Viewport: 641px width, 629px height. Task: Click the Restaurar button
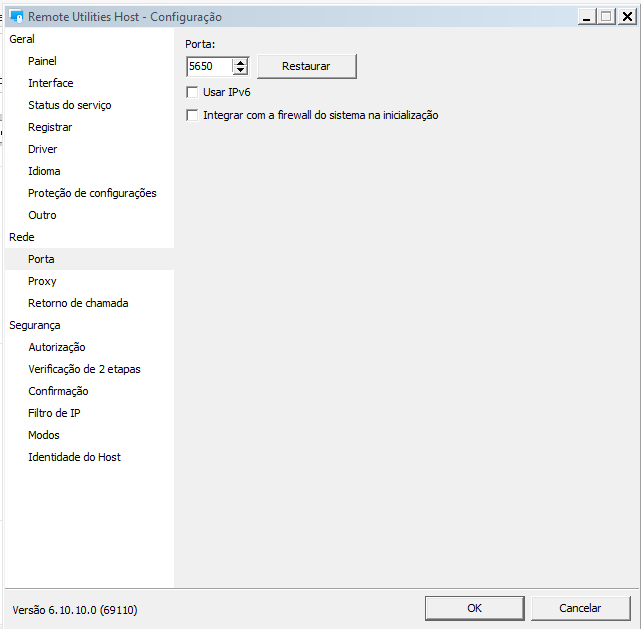tap(306, 66)
